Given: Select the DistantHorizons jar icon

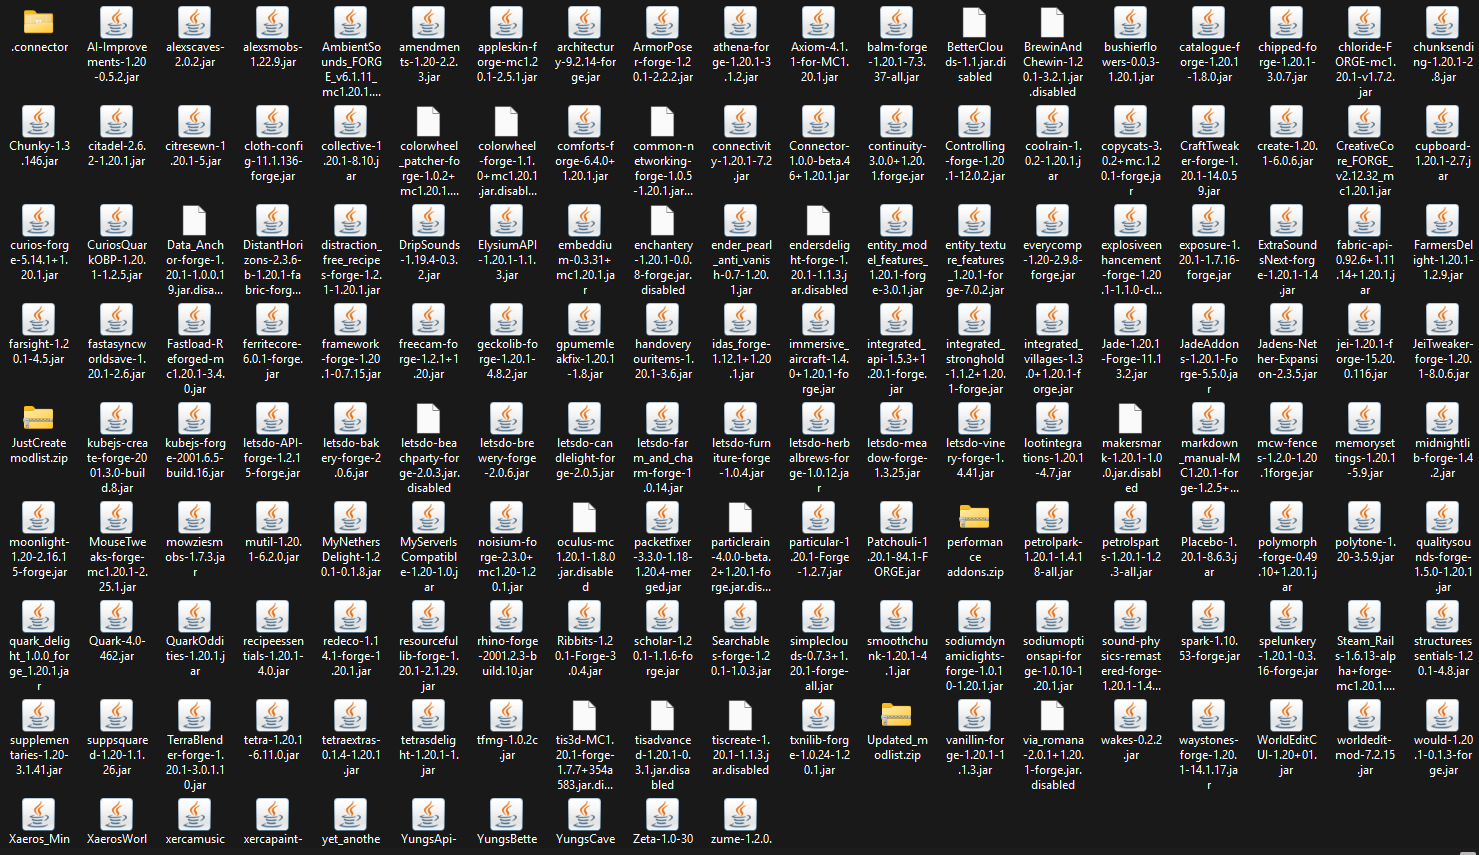Looking at the screenshot, I should (272, 220).
